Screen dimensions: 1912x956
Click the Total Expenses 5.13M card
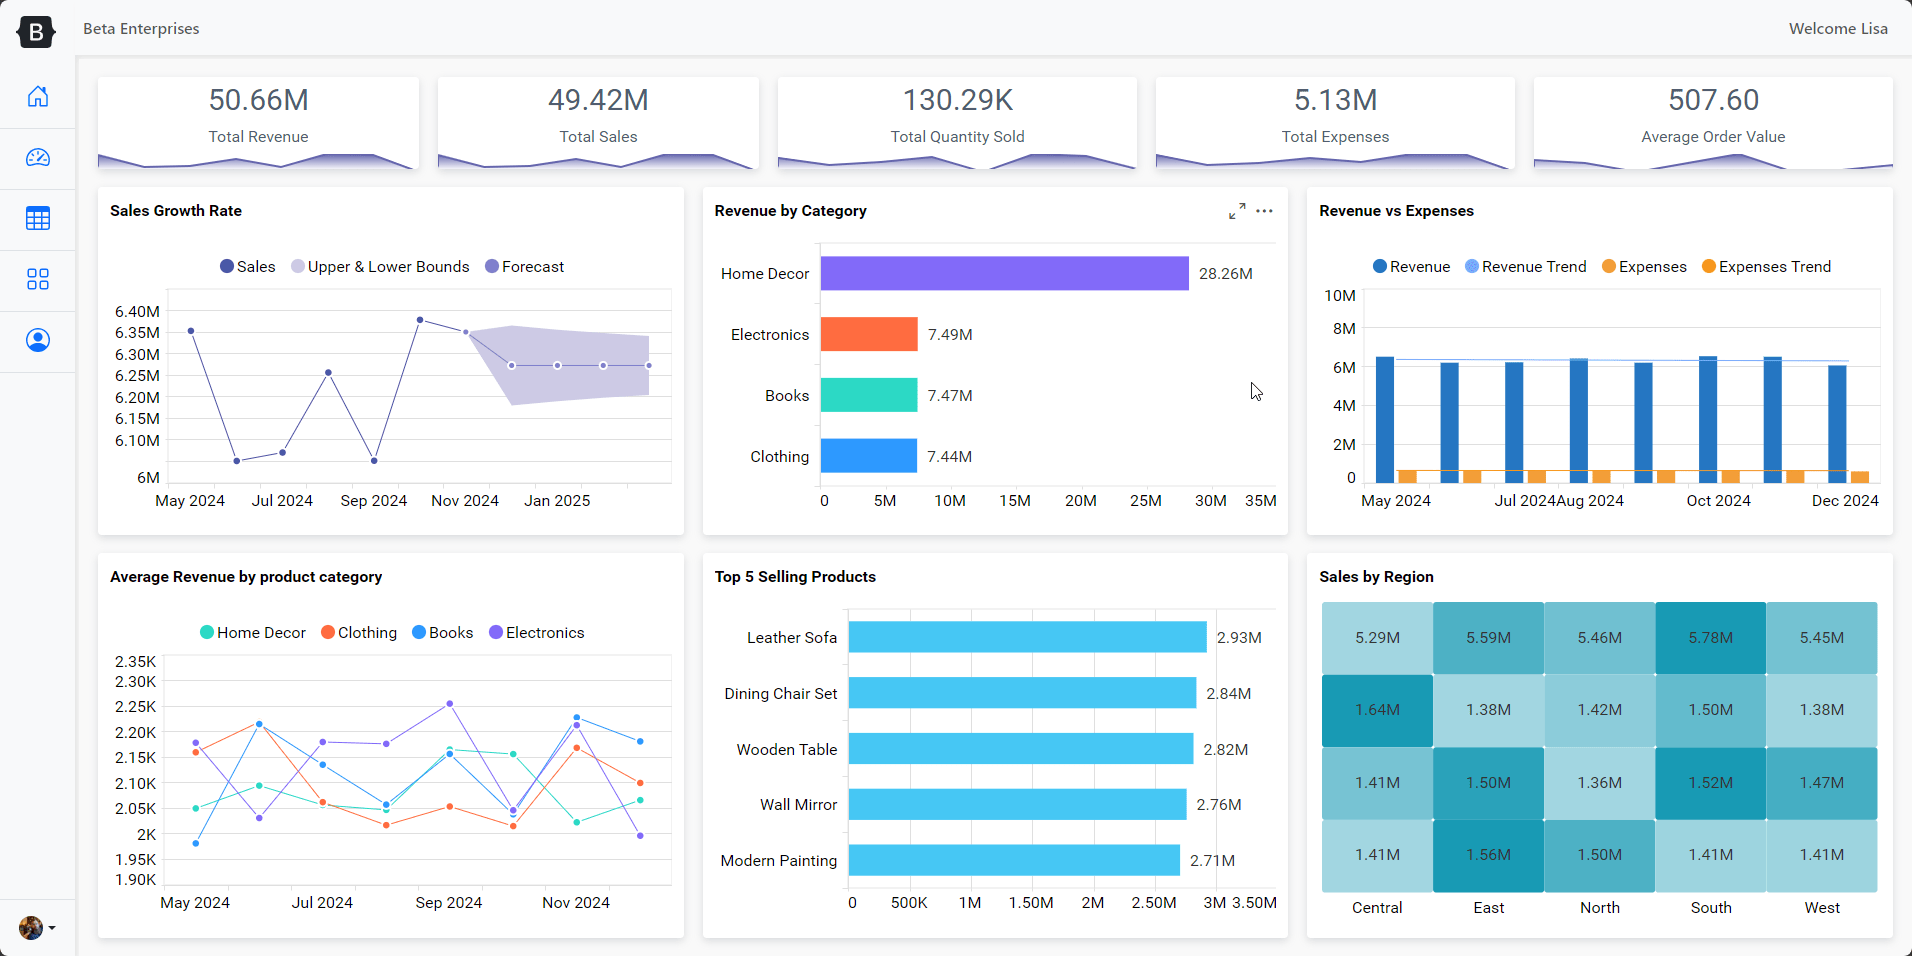click(1335, 123)
